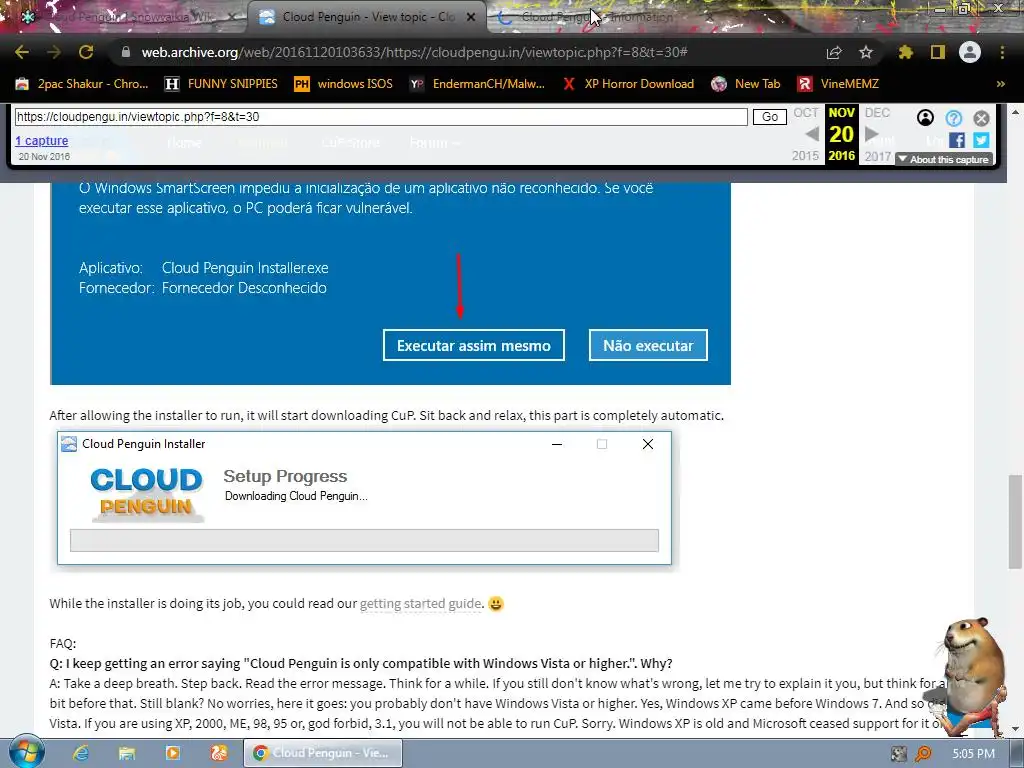Image resolution: width=1024 pixels, height=768 pixels.
Task: Click the Wayback Go button
Action: (770, 117)
